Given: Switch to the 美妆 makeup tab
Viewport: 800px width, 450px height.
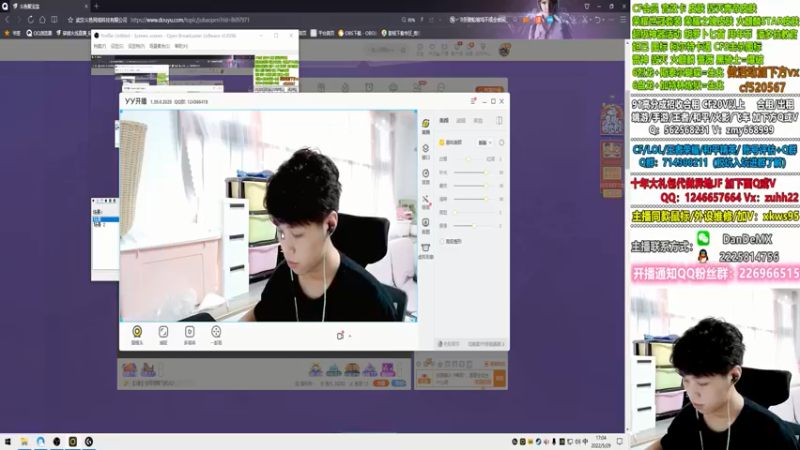Looking at the screenshot, I should click(x=478, y=120).
